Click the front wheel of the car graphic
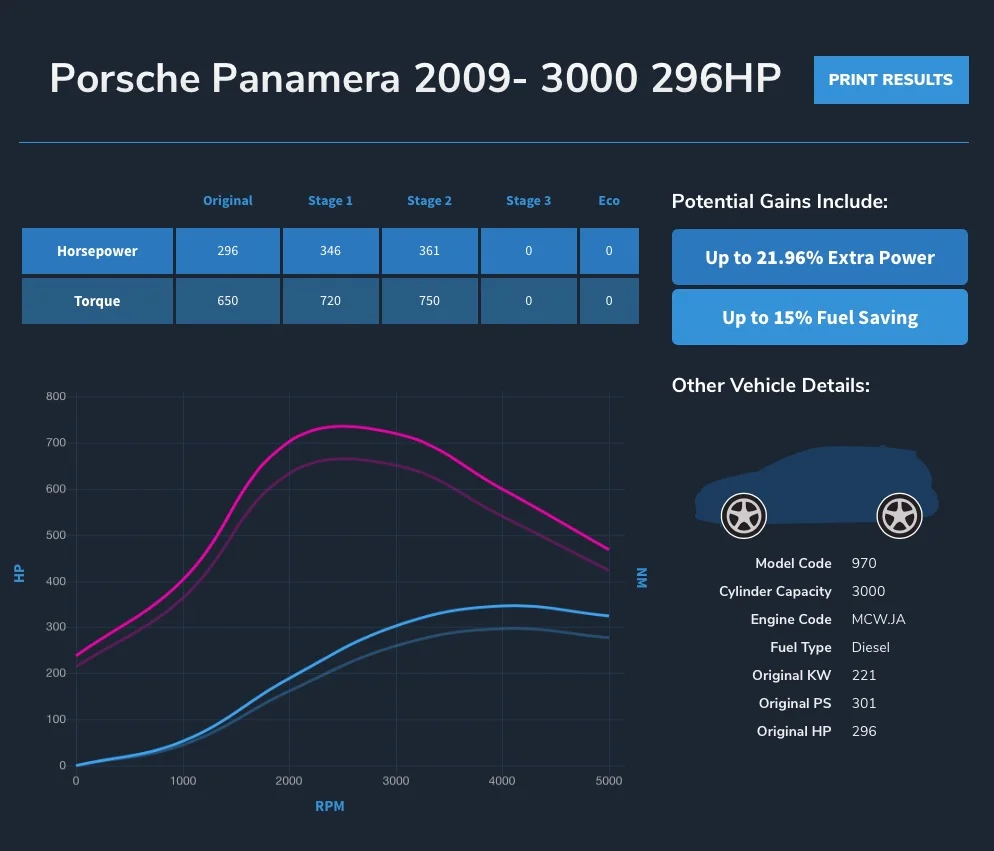 (744, 516)
